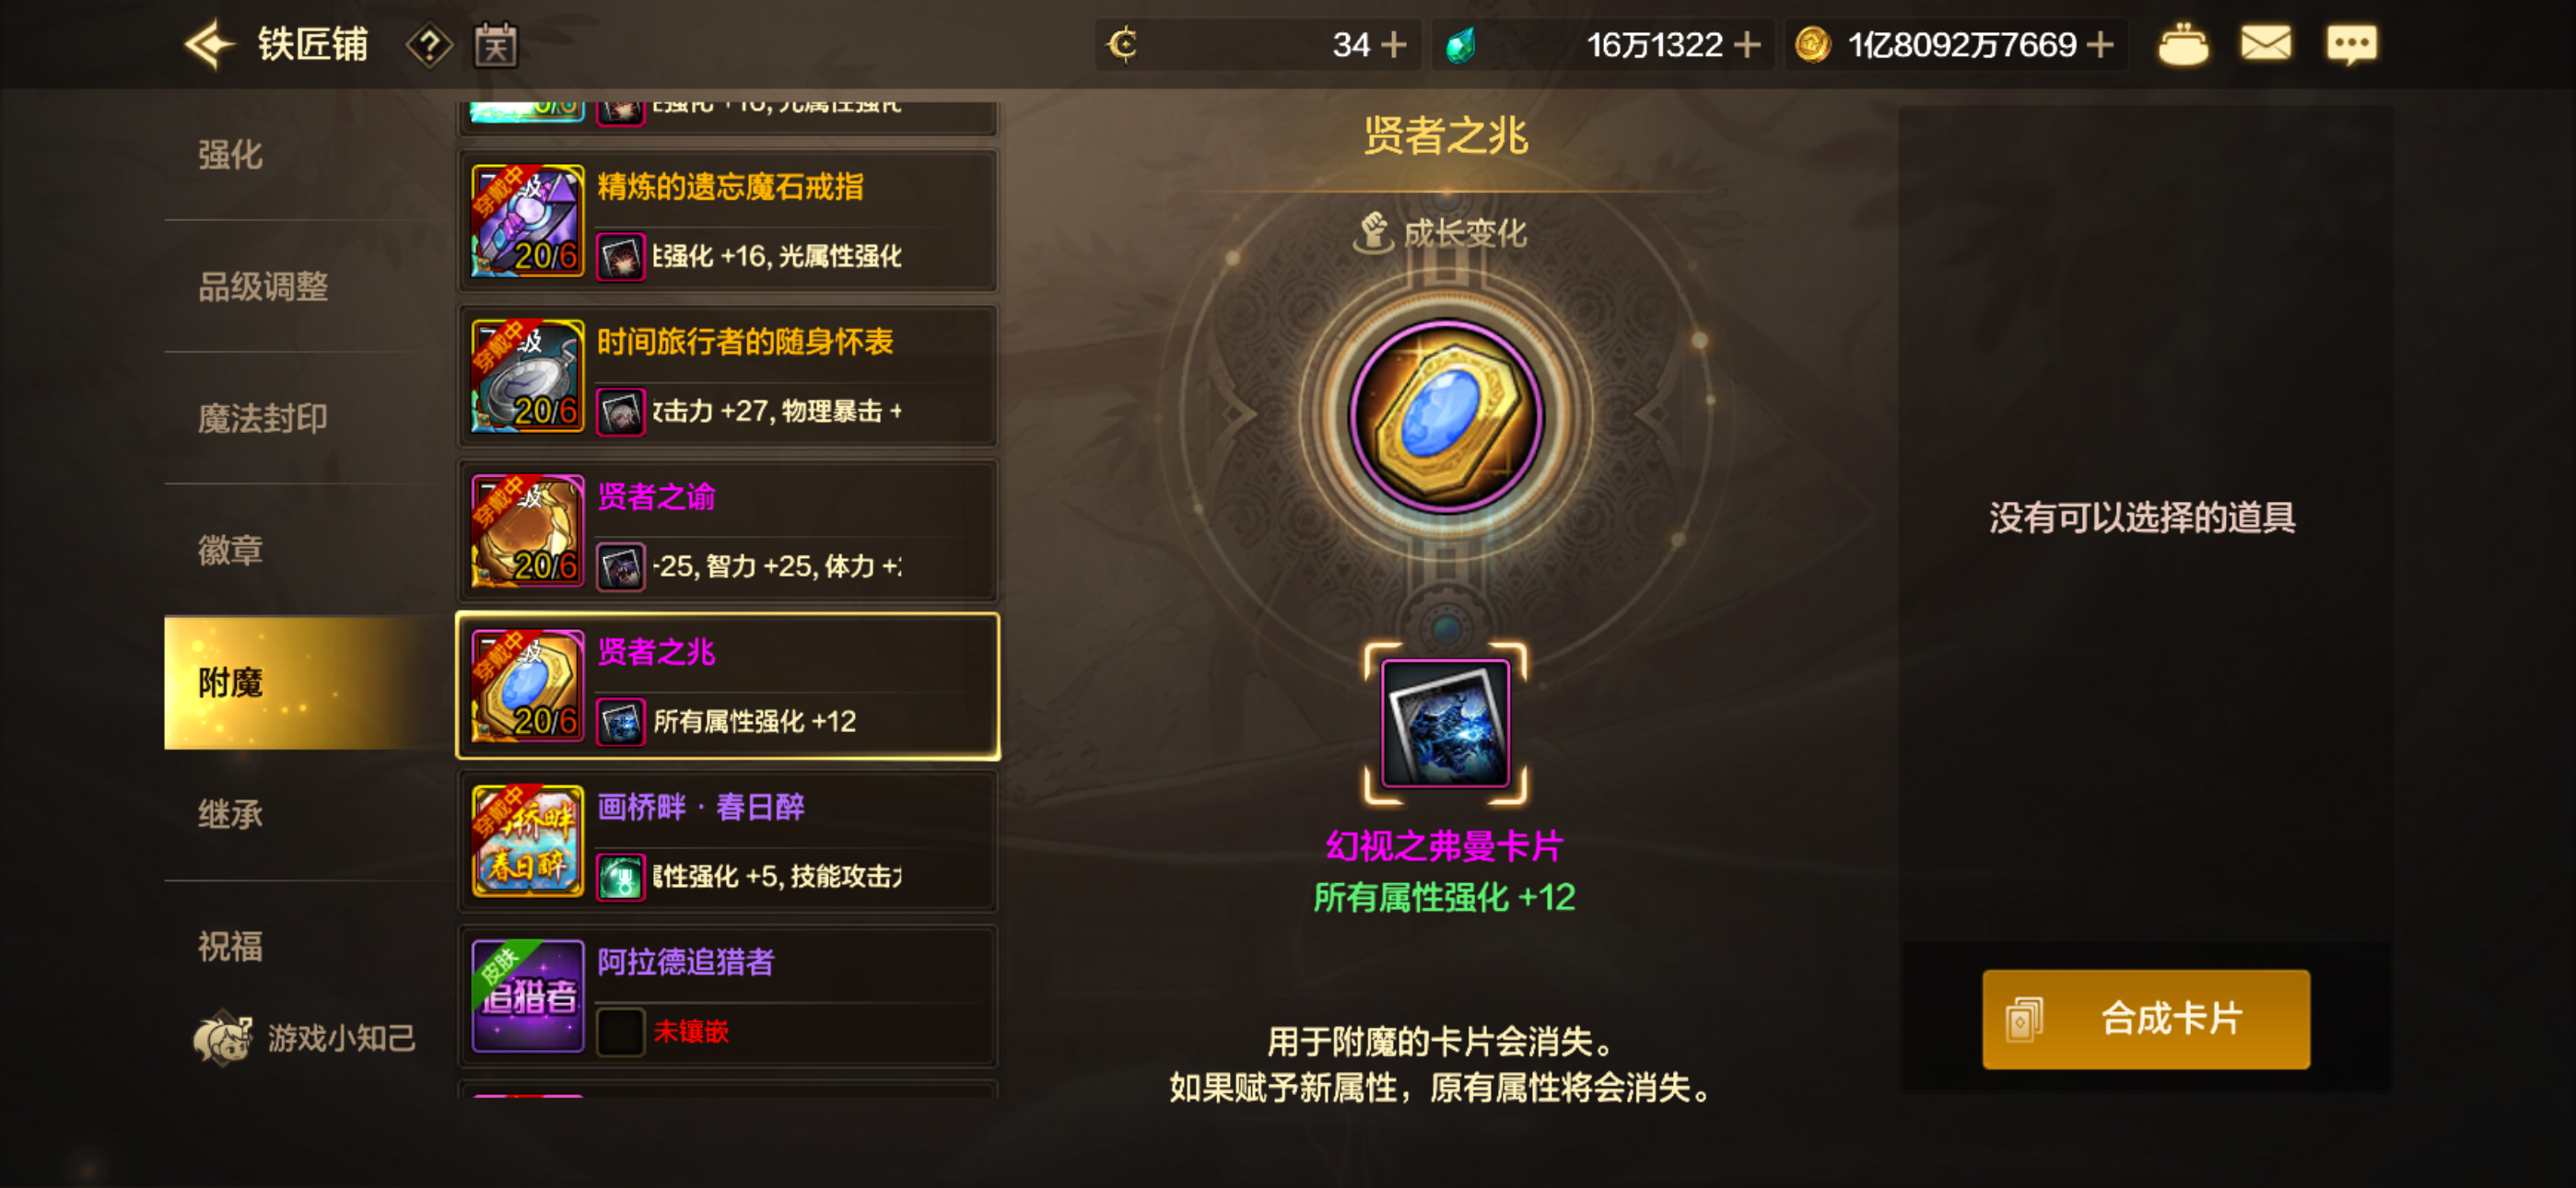Choose the 阿拉德追猎者 skin entry
This screenshot has height=1188, width=2576.
click(728, 996)
